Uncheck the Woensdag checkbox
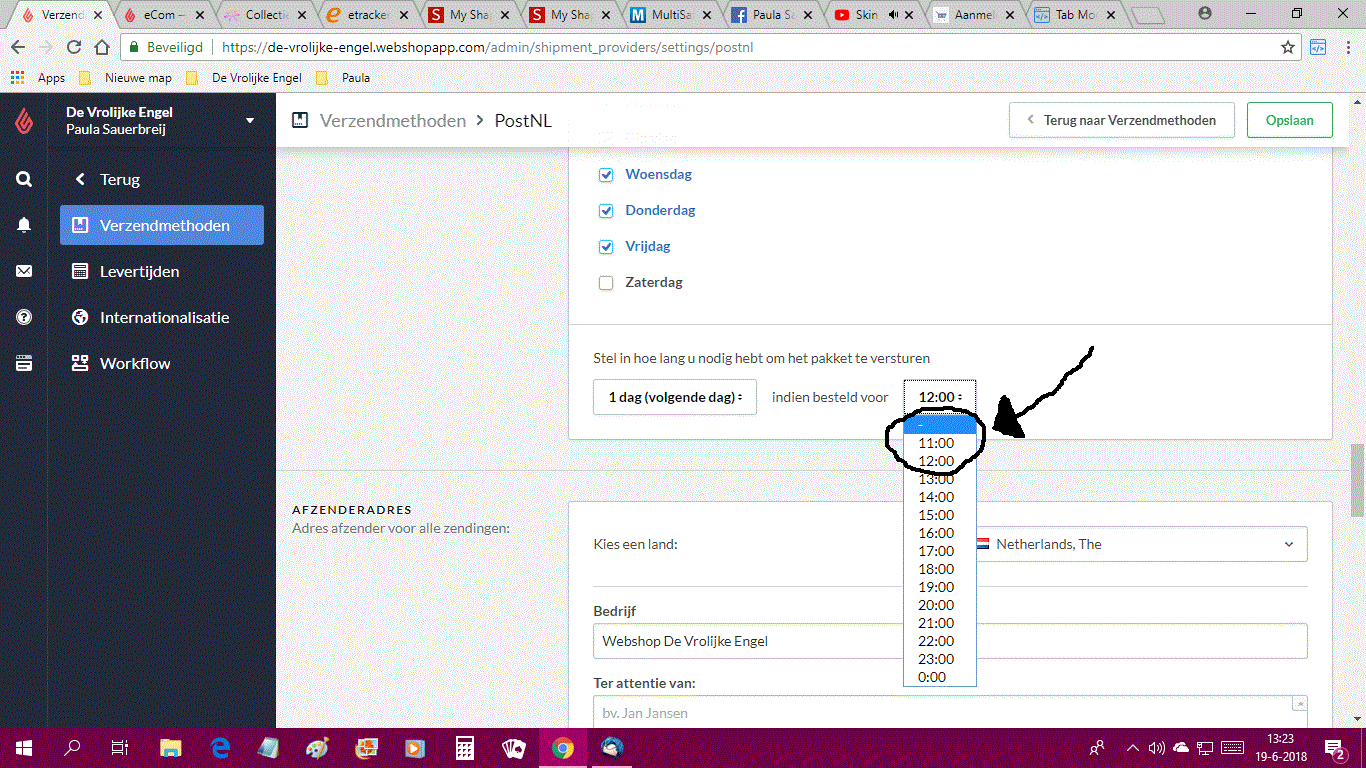1366x768 pixels. [x=606, y=175]
